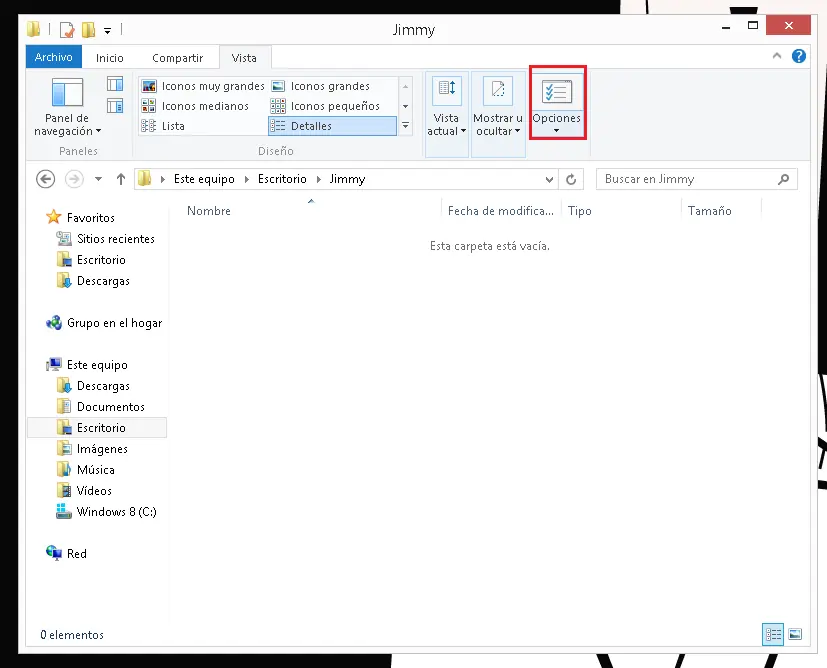Open Help with the question mark icon
This screenshot has height=668, width=827.
click(x=799, y=56)
